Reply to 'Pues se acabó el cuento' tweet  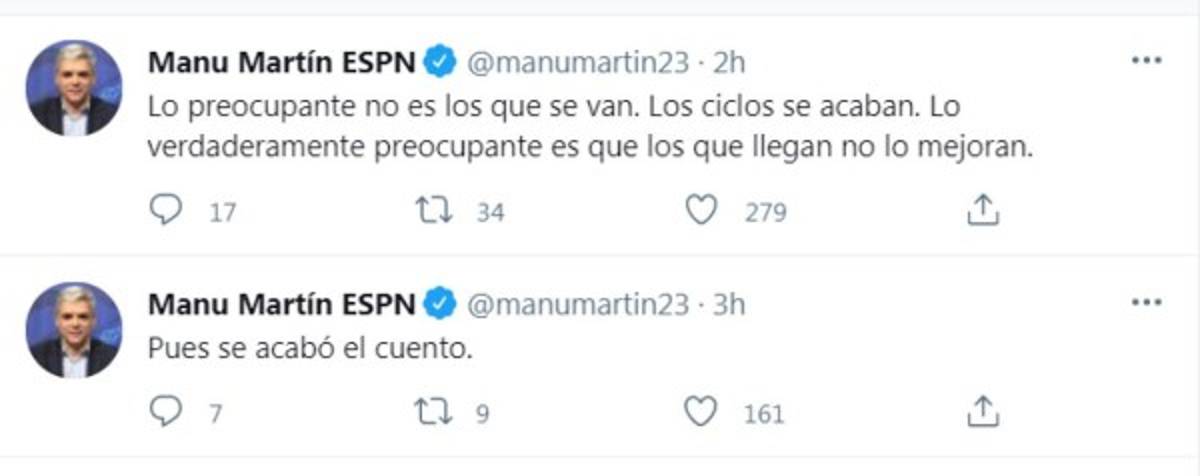click(165, 411)
